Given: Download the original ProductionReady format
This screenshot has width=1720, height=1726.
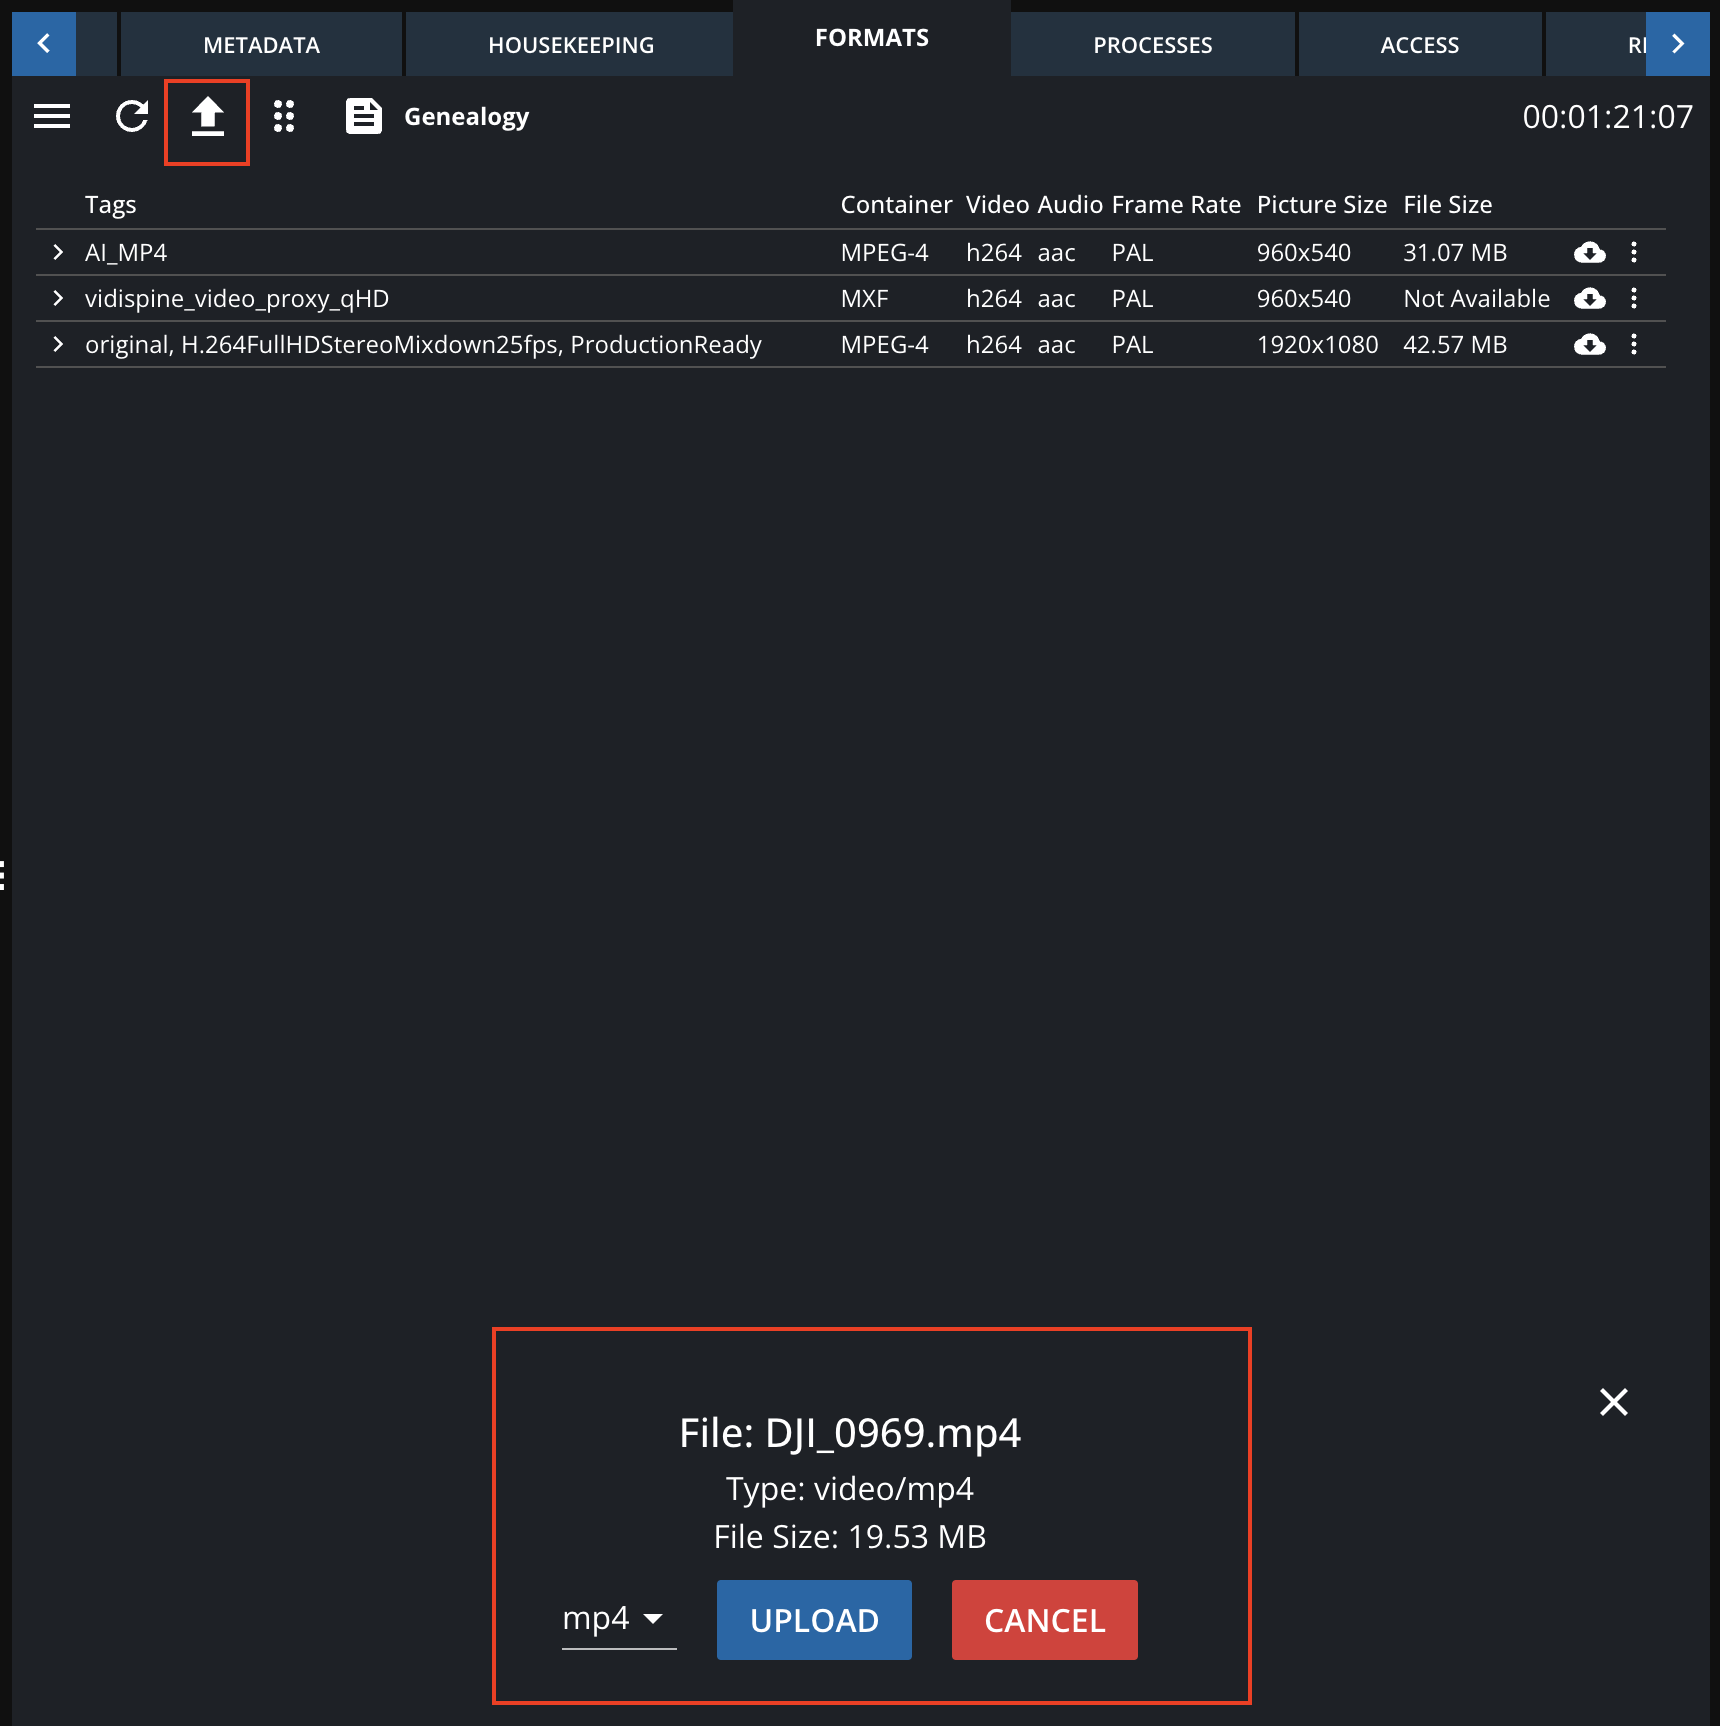Looking at the screenshot, I should click(1590, 345).
